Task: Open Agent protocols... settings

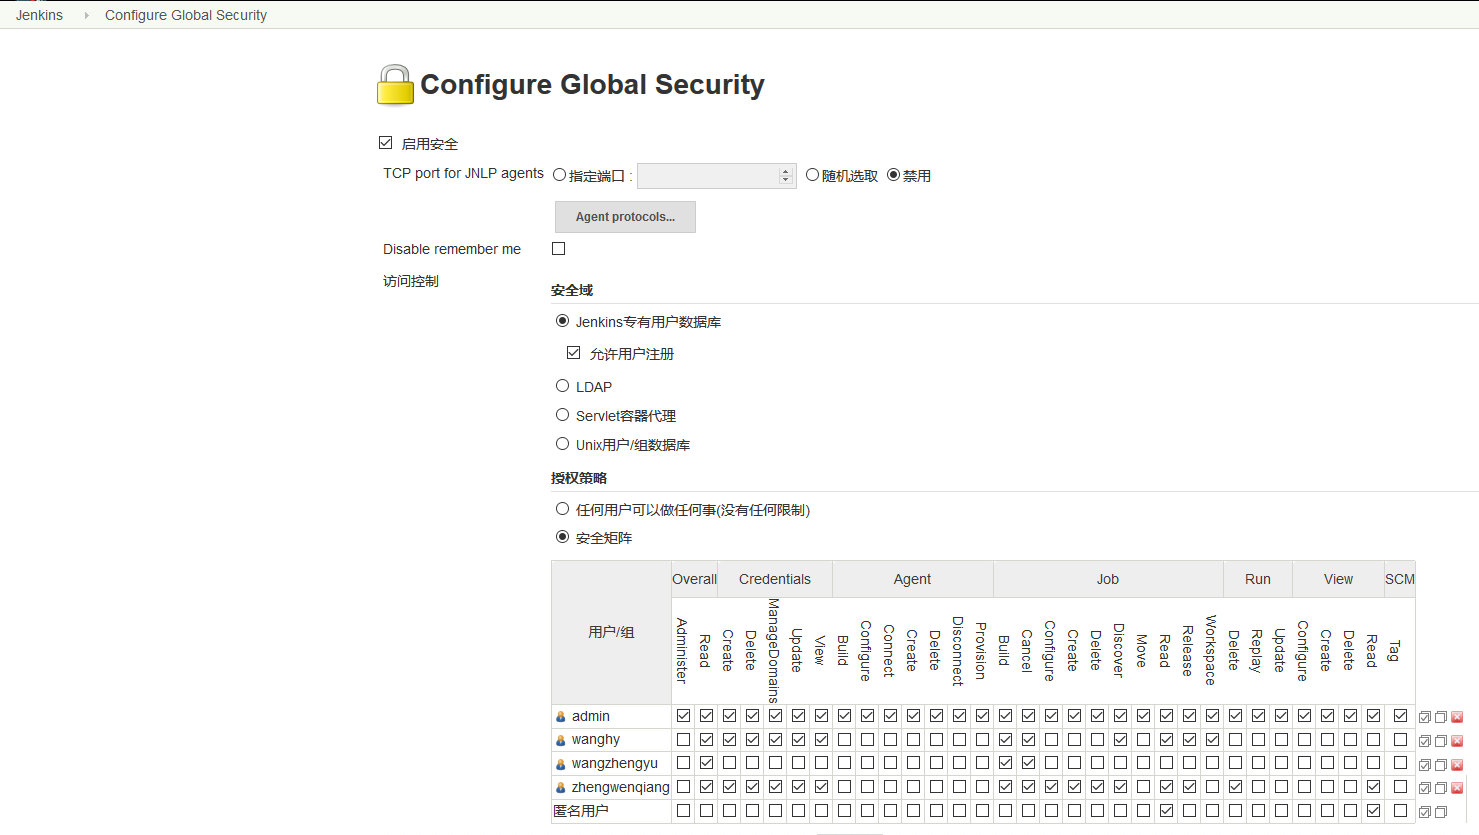Action: click(x=625, y=217)
